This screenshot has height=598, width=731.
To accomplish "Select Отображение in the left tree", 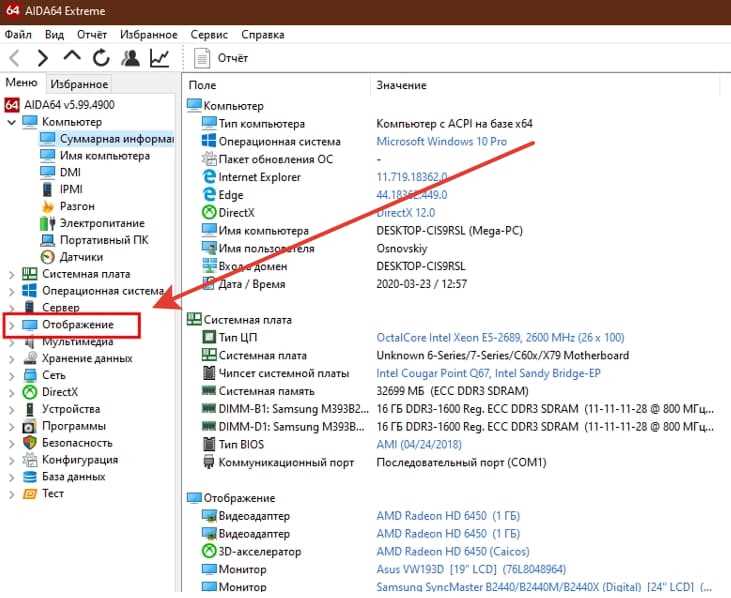I will pyautogui.click(x=77, y=325).
